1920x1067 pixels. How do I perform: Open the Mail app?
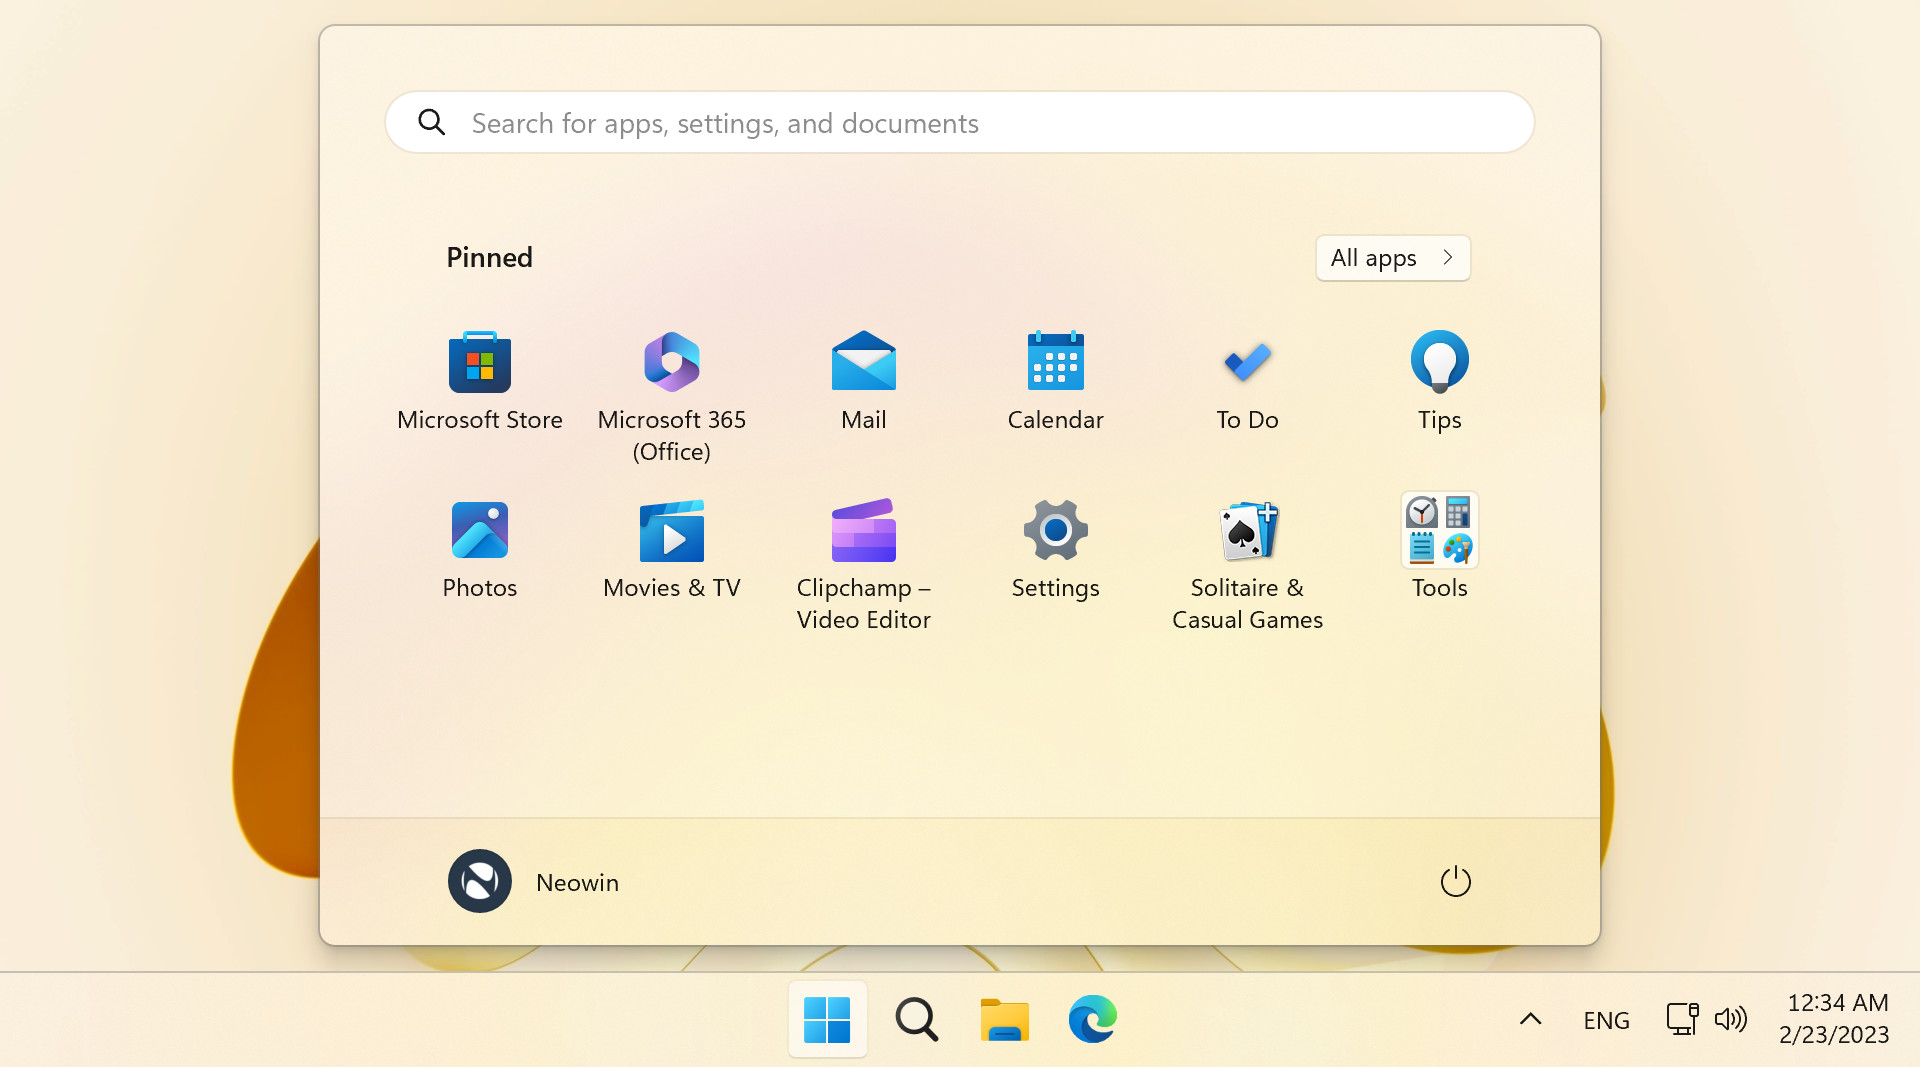point(864,382)
